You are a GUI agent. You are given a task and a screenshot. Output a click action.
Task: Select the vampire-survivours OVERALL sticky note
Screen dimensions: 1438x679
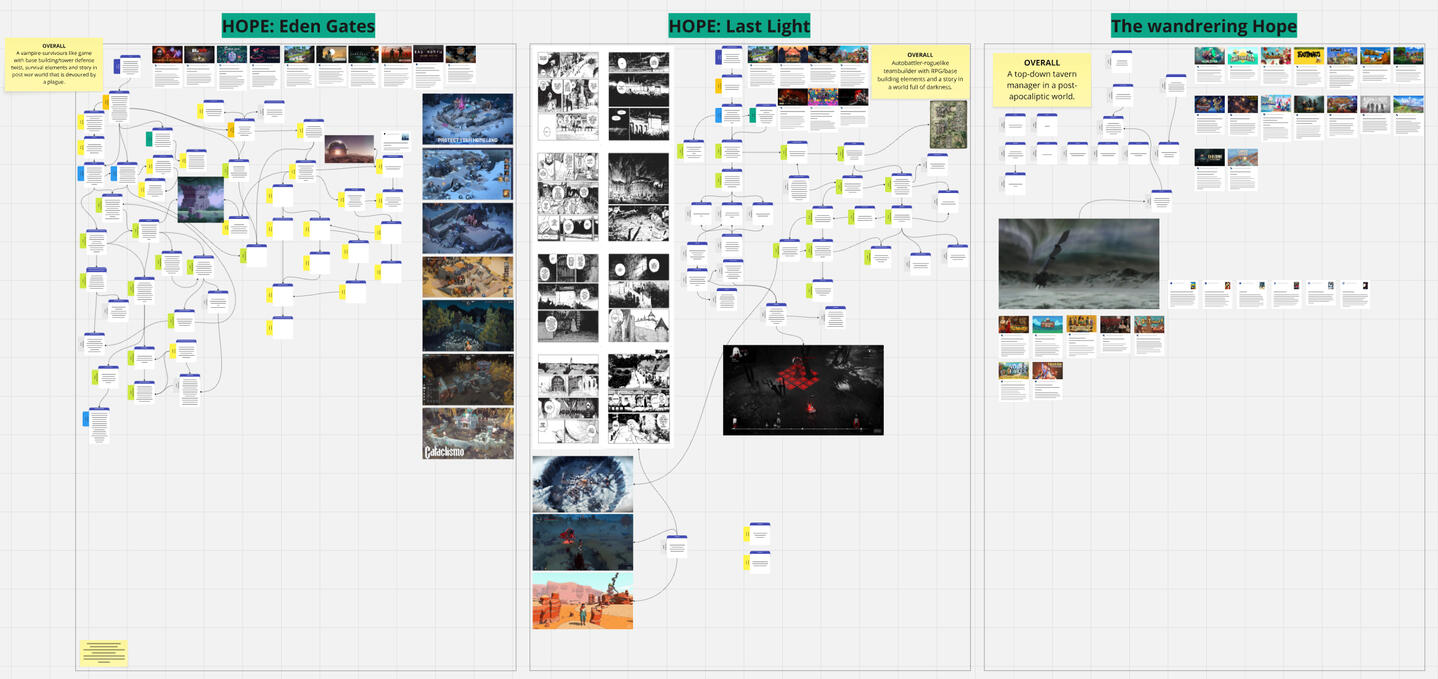(54, 65)
